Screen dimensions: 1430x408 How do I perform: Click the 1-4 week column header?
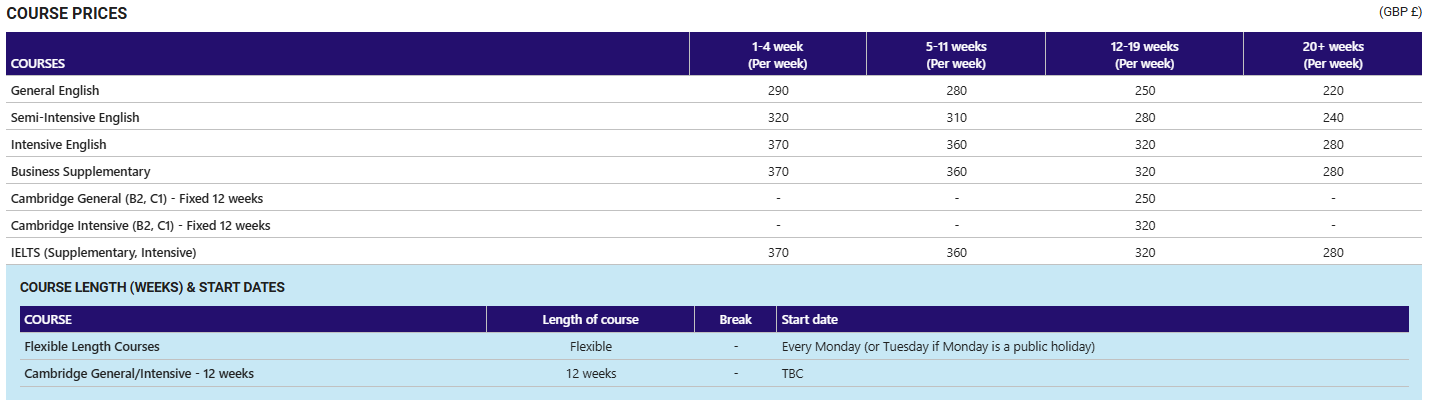[777, 54]
